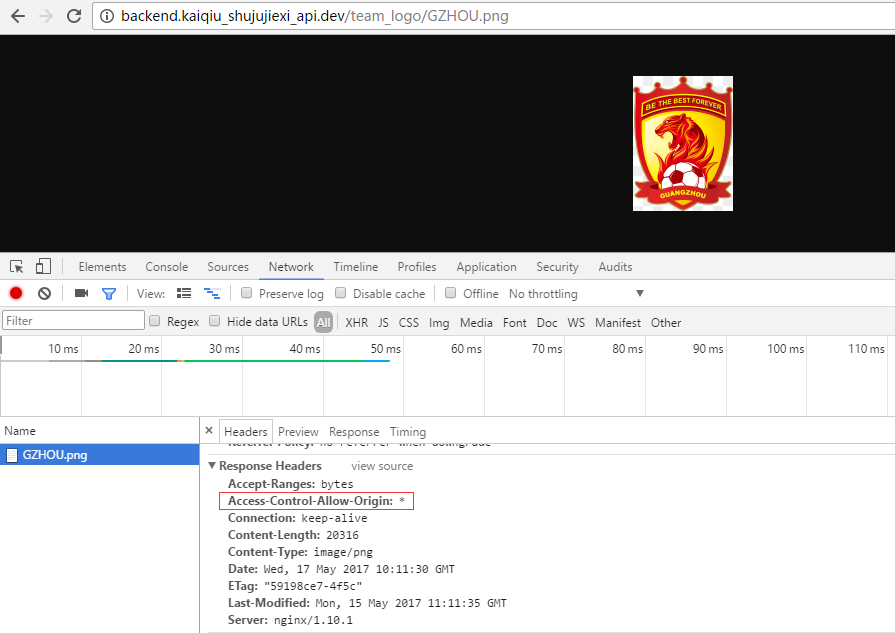Toggle the network filter funnel icon

(x=109, y=294)
